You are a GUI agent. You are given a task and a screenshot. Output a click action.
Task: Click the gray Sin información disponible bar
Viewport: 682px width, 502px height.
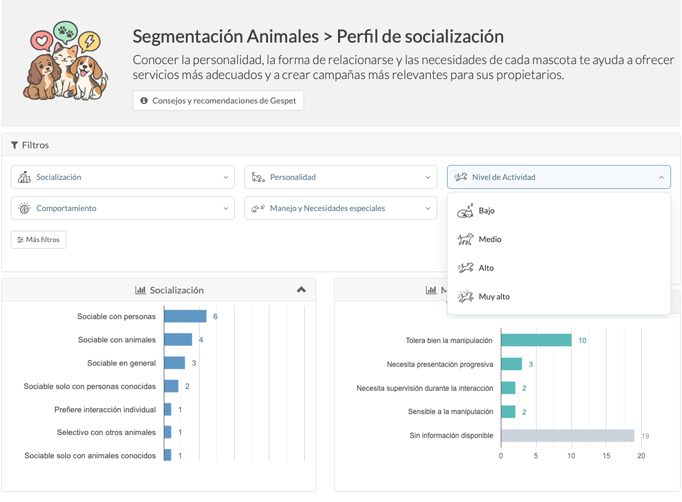pos(568,435)
